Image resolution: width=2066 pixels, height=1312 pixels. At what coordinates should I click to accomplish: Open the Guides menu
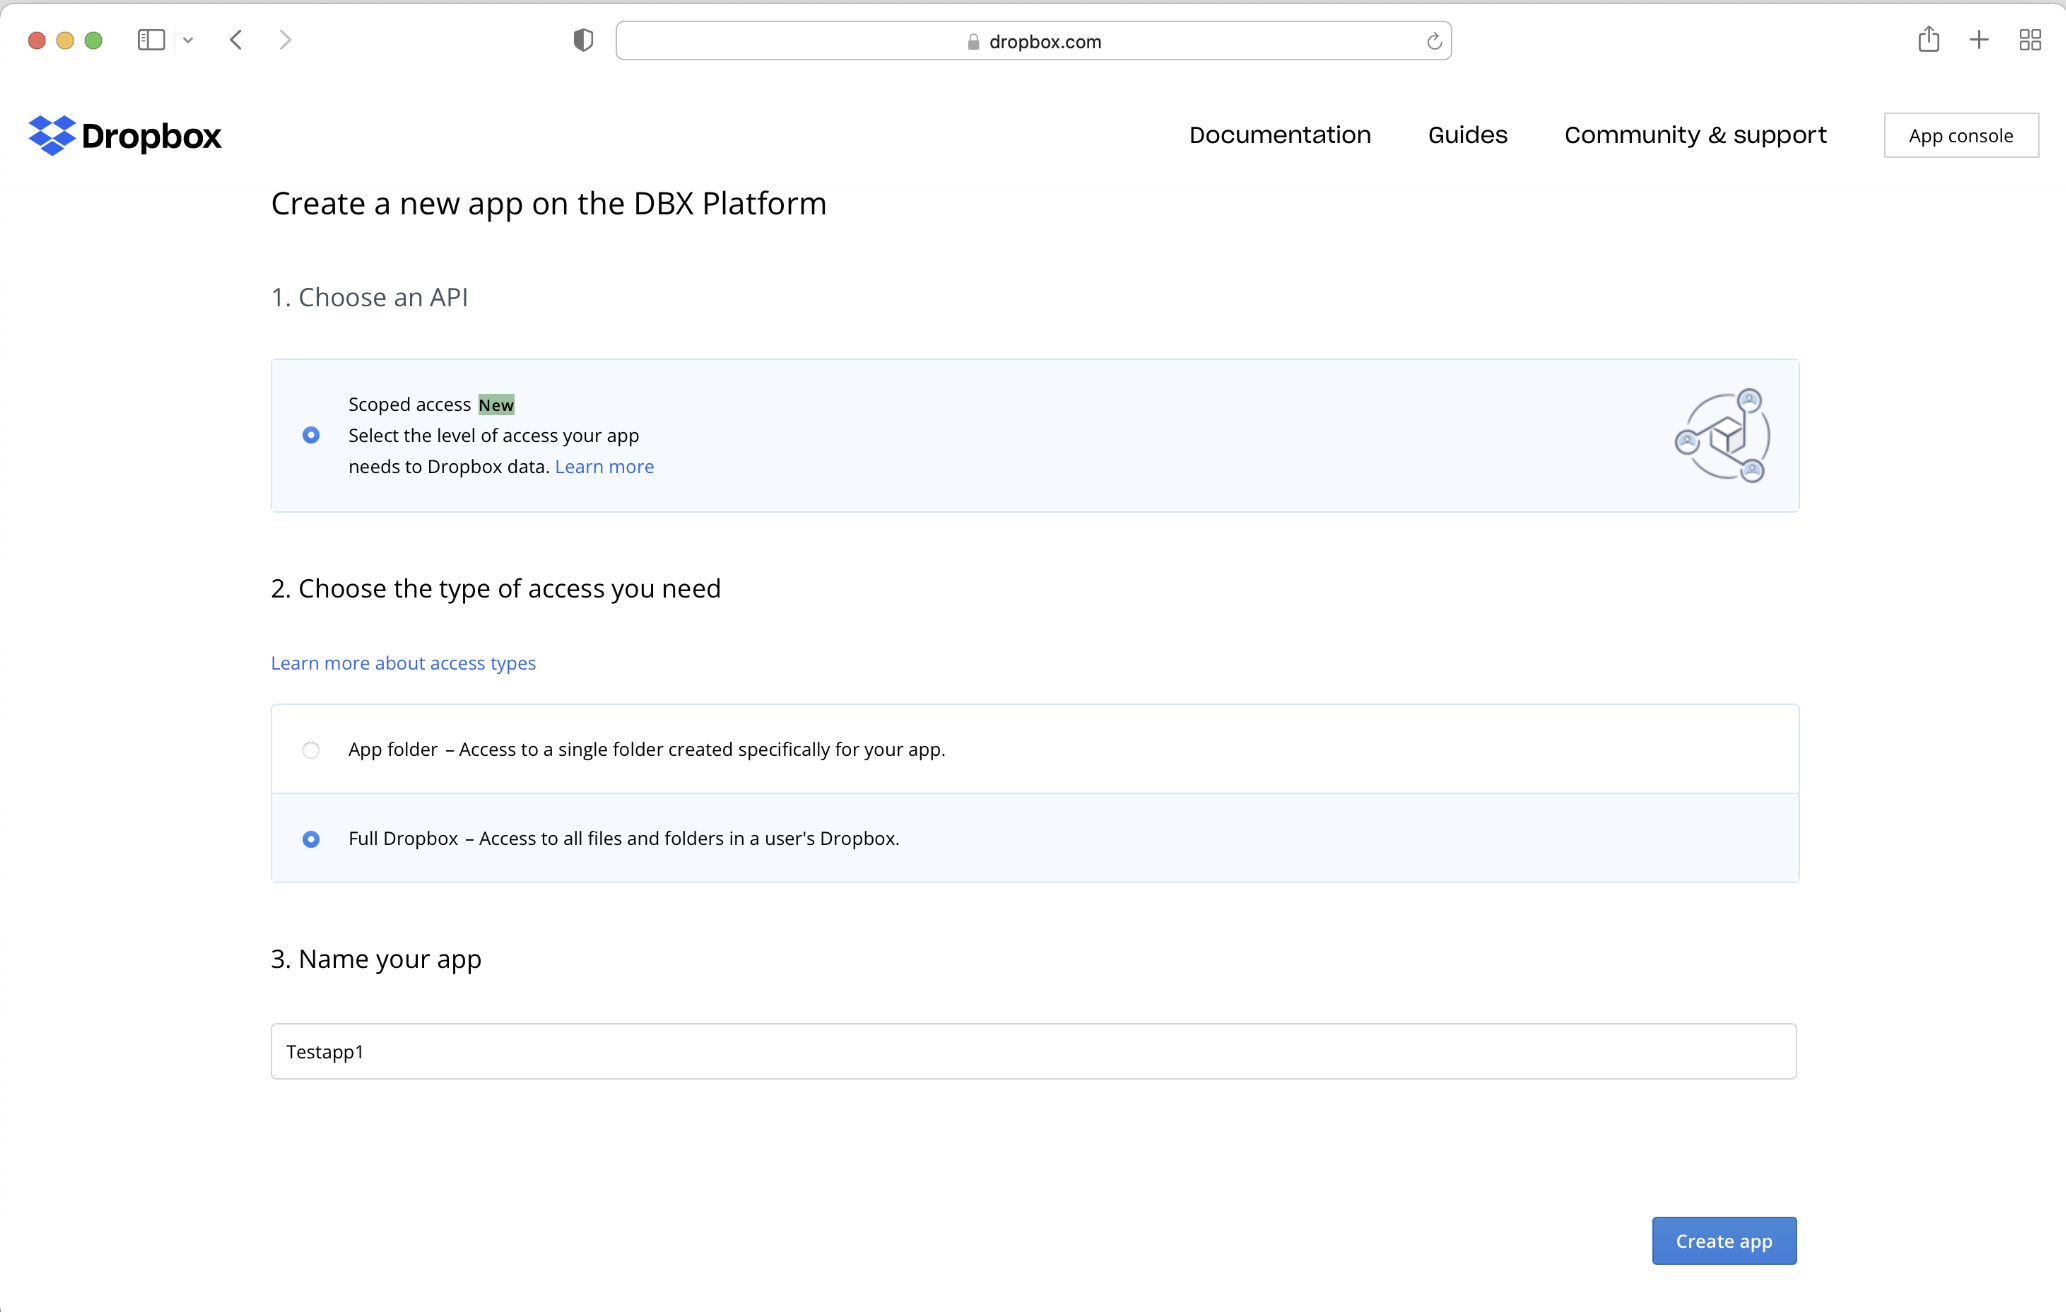tap(1467, 135)
